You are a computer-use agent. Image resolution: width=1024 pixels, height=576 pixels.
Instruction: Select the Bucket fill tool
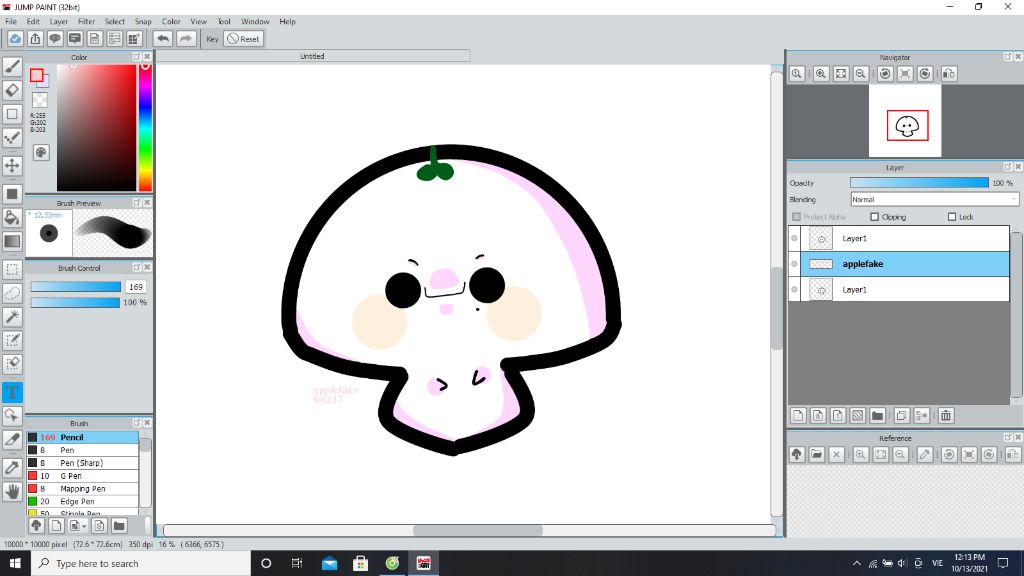[12, 217]
